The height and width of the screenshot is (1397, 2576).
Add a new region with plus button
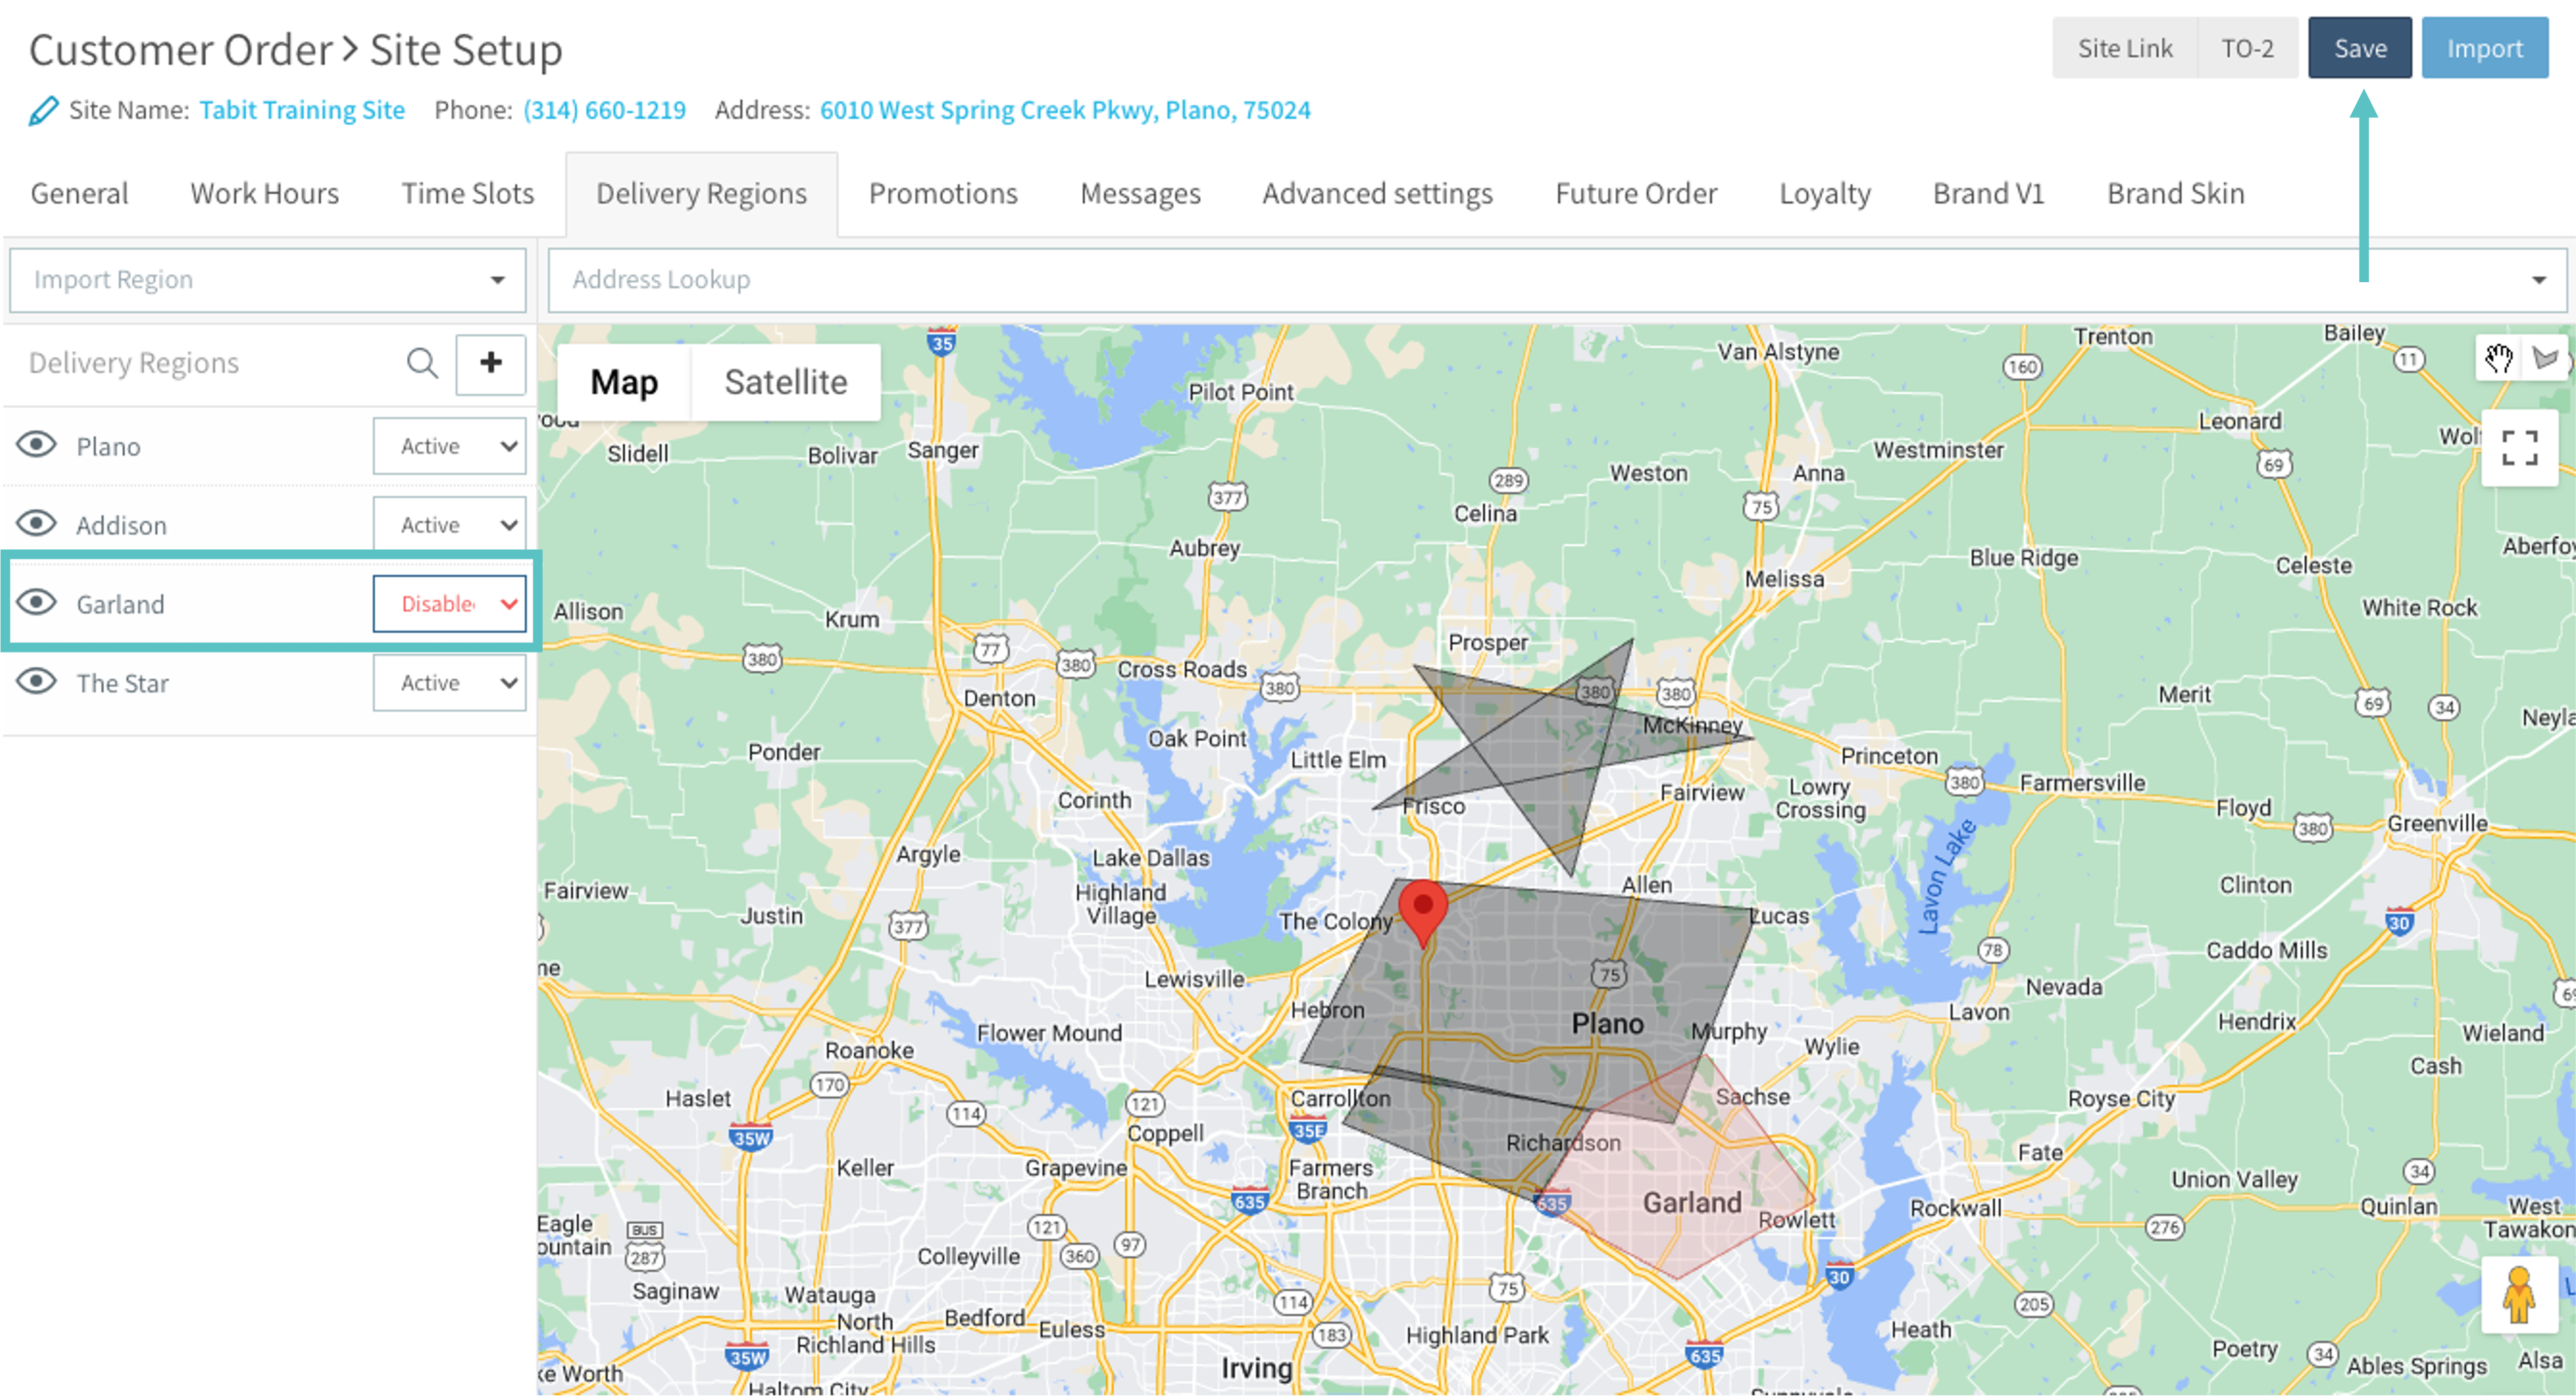[x=490, y=363]
